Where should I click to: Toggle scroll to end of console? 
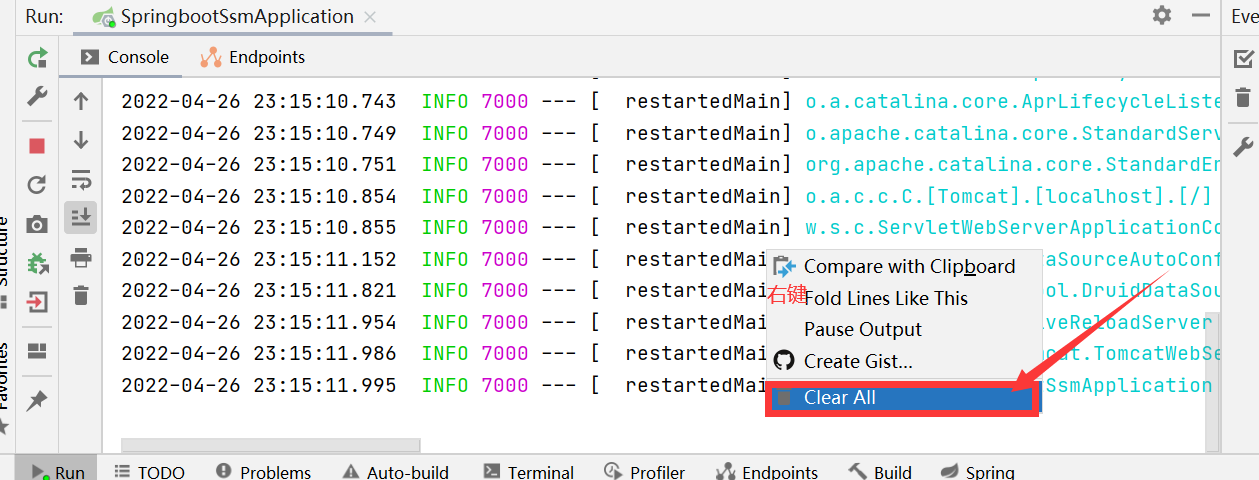(81, 216)
